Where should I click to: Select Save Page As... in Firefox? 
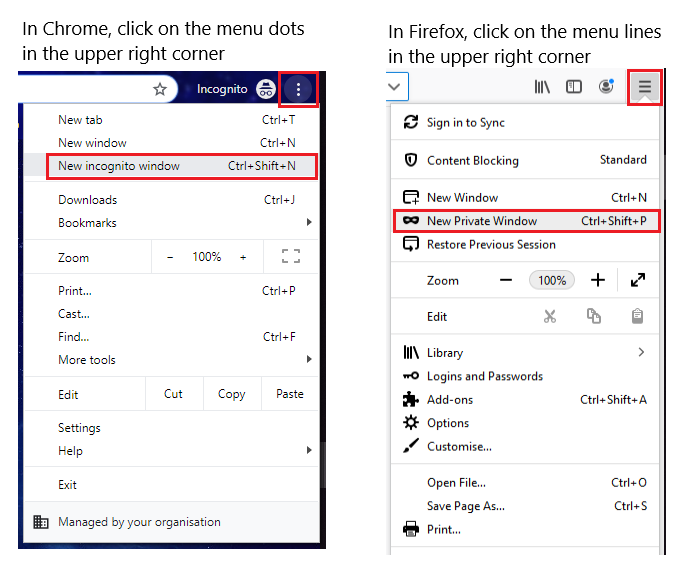(525, 506)
